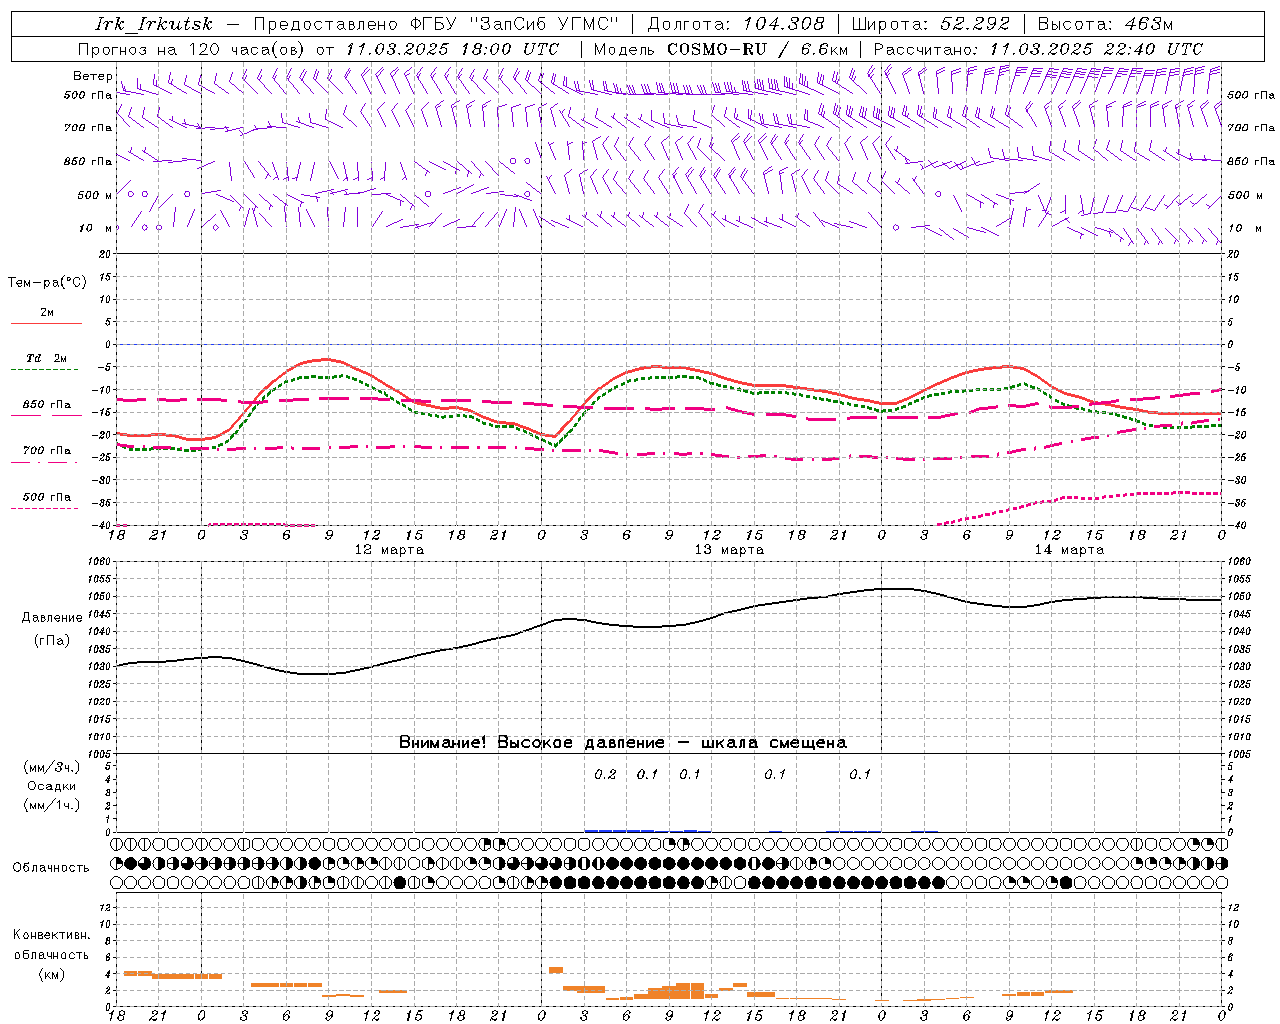Click the Широта: 52.292 header value

[x=931, y=24]
